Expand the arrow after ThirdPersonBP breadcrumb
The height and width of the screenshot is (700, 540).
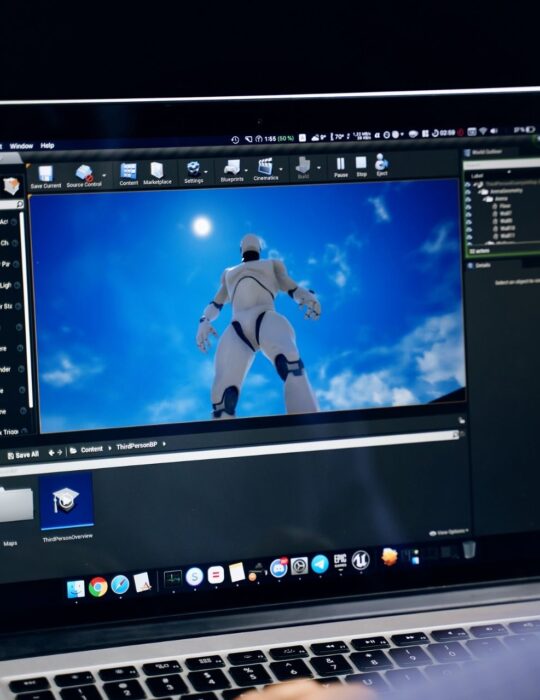[164, 444]
